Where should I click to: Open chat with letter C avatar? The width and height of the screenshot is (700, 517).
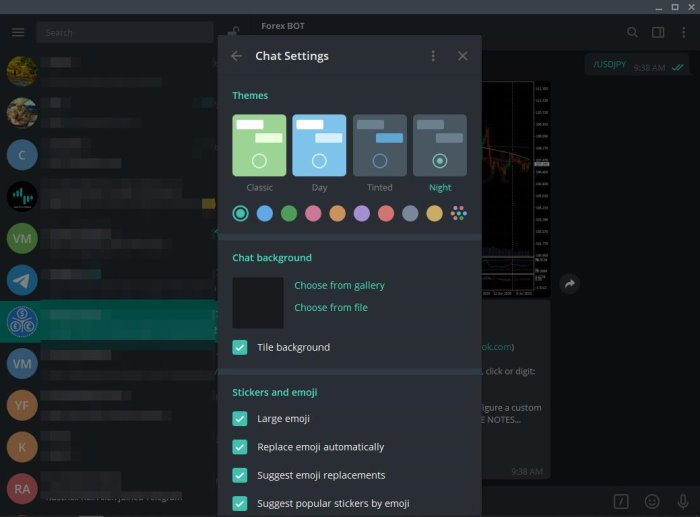pos(22,155)
